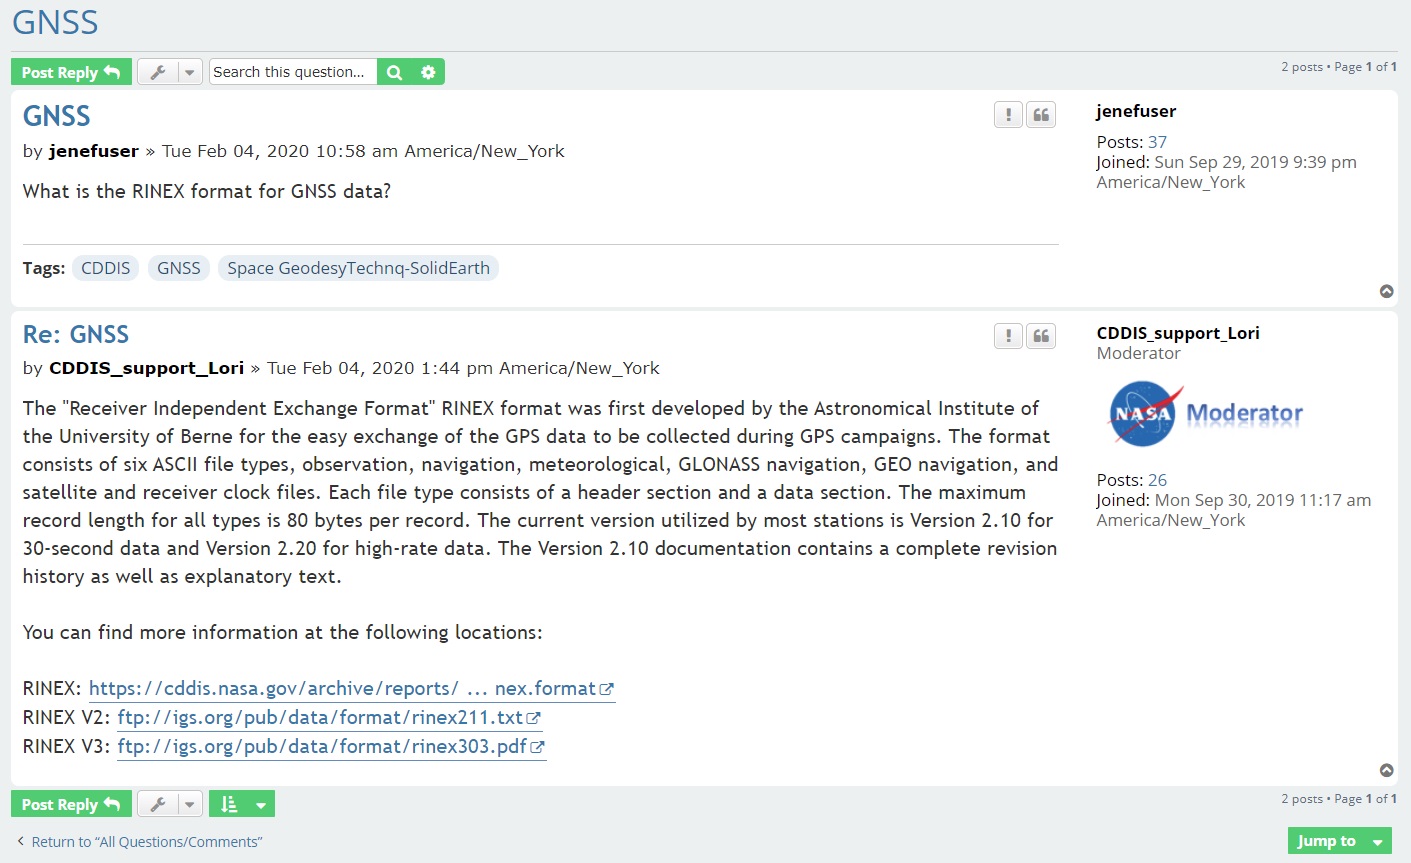The height and width of the screenshot is (863, 1411).
Task: Open the rinex211.txt FTP link
Action: click(329, 718)
